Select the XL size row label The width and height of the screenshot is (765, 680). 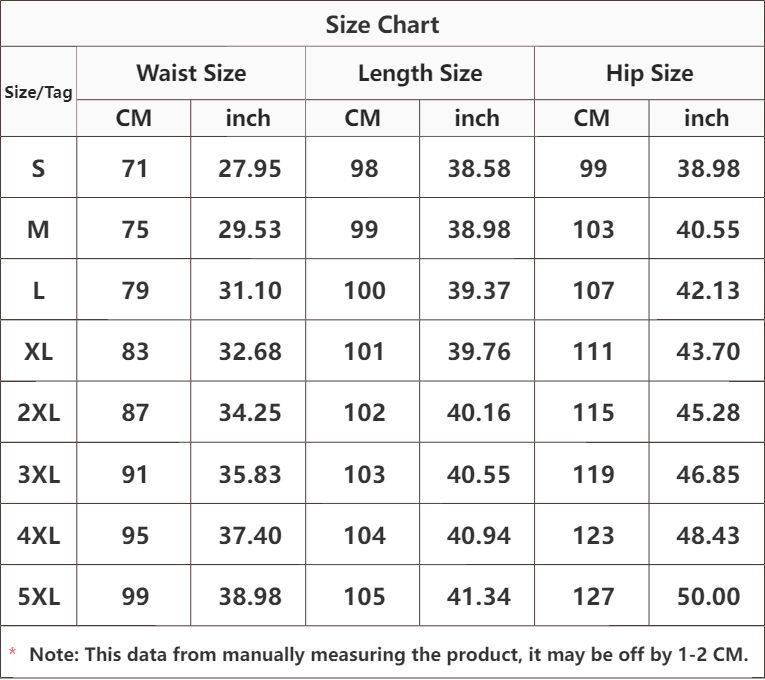pyautogui.click(x=38, y=352)
